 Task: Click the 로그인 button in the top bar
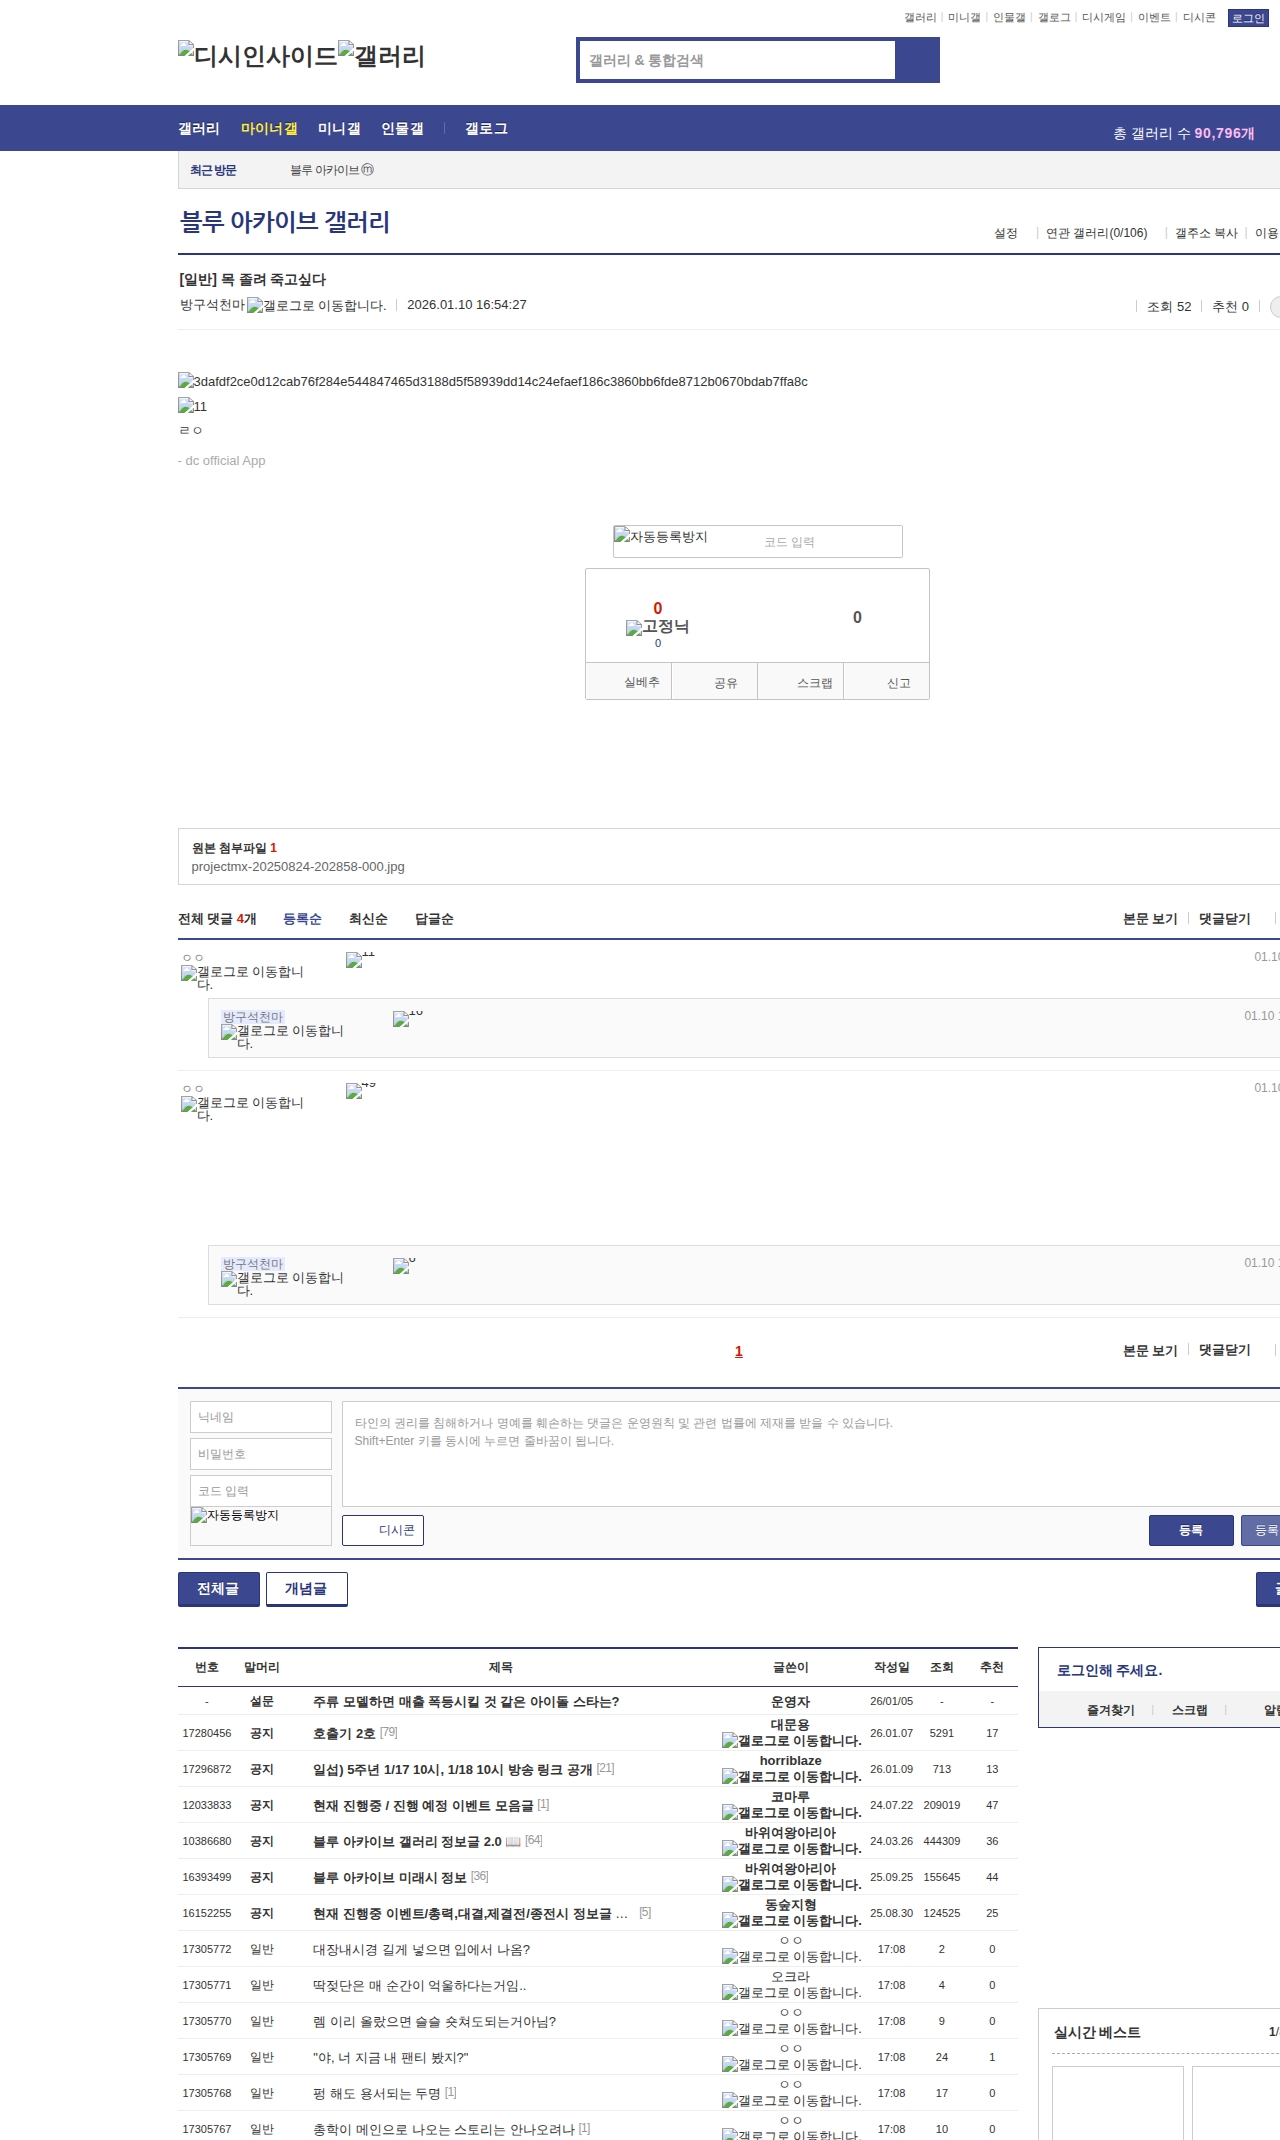[1248, 18]
